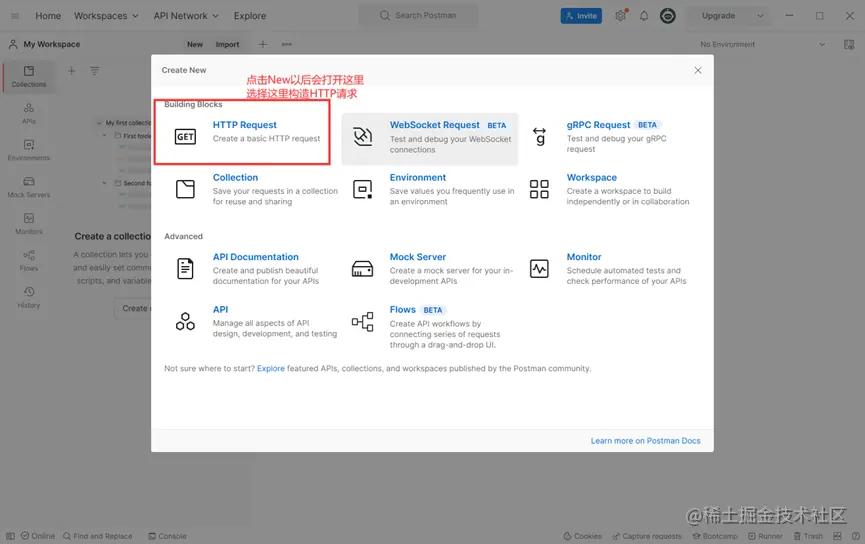Click the Search Postman field
865x544 pixels.
pyautogui.click(x=419, y=15)
